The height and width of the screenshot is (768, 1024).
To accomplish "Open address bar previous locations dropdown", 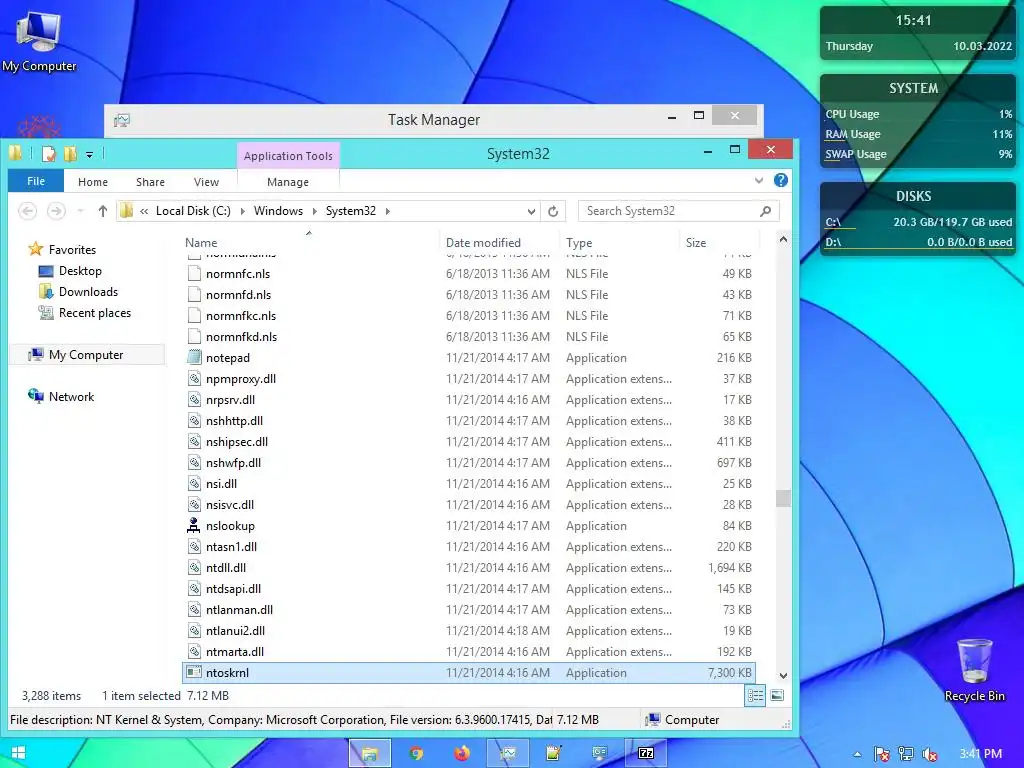I will [531, 211].
